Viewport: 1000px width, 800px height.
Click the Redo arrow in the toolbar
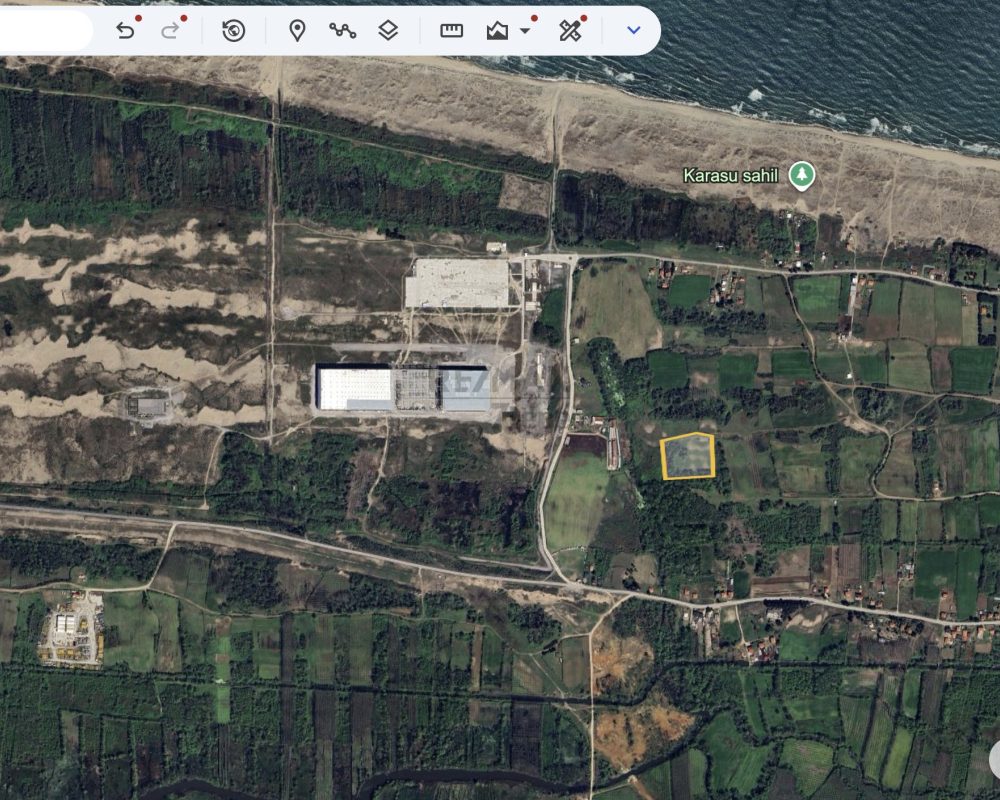coord(170,30)
